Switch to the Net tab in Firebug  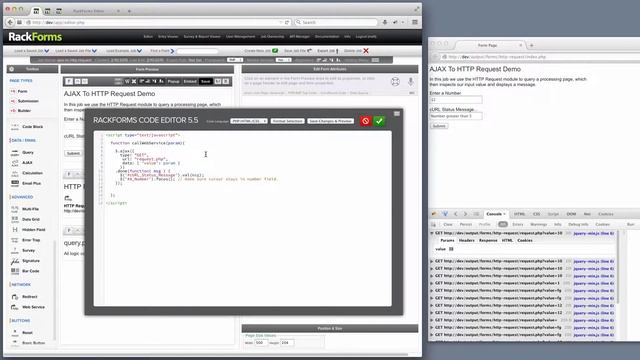587,214
